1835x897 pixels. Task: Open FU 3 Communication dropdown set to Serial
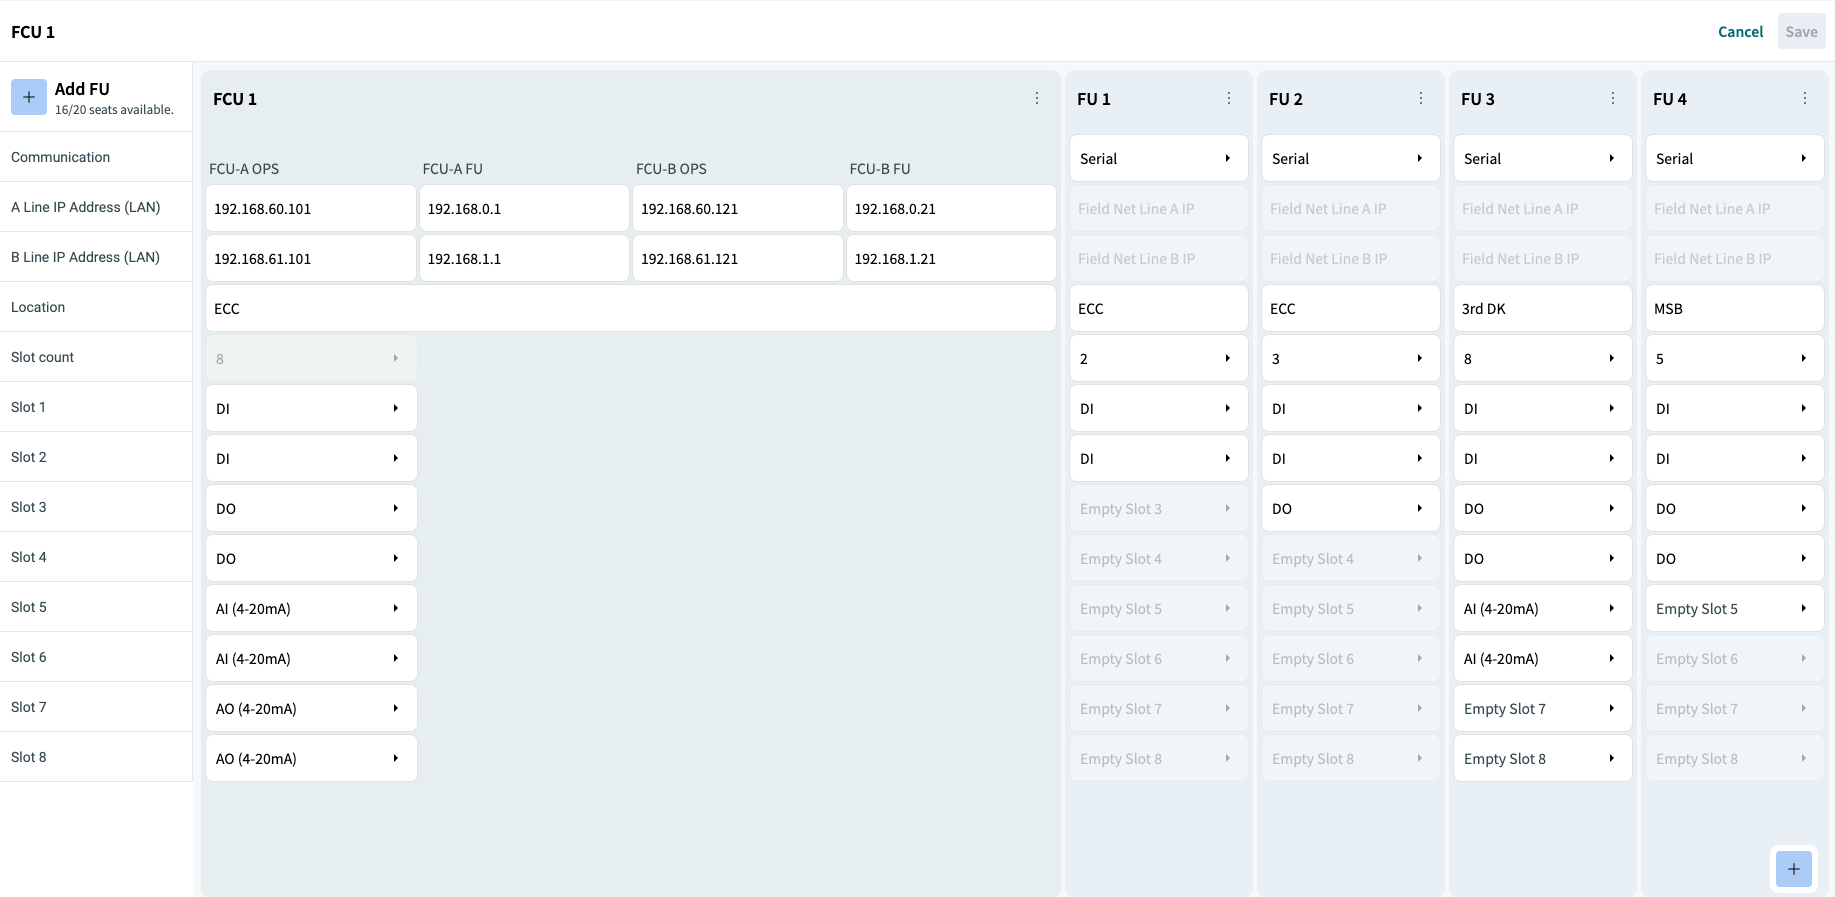(x=1542, y=158)
